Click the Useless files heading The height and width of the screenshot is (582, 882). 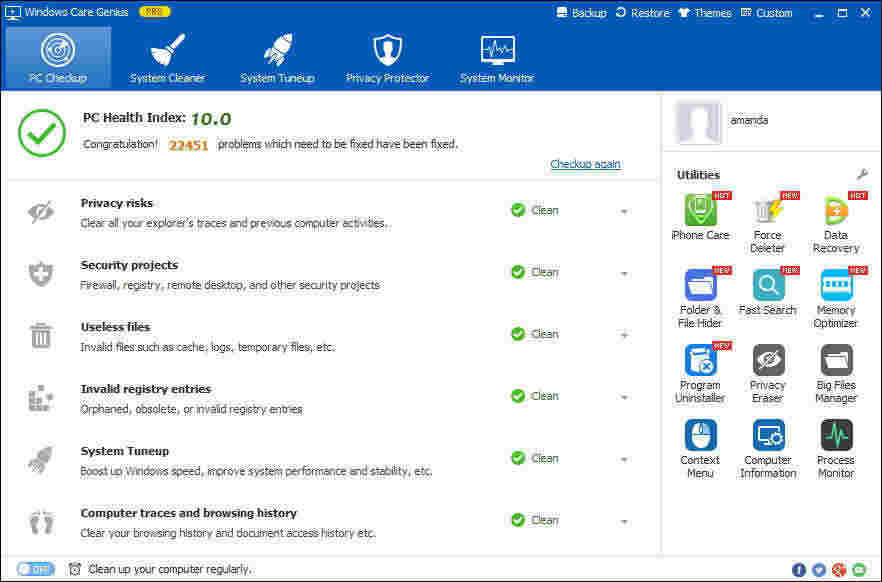click(x=115, y=327)
